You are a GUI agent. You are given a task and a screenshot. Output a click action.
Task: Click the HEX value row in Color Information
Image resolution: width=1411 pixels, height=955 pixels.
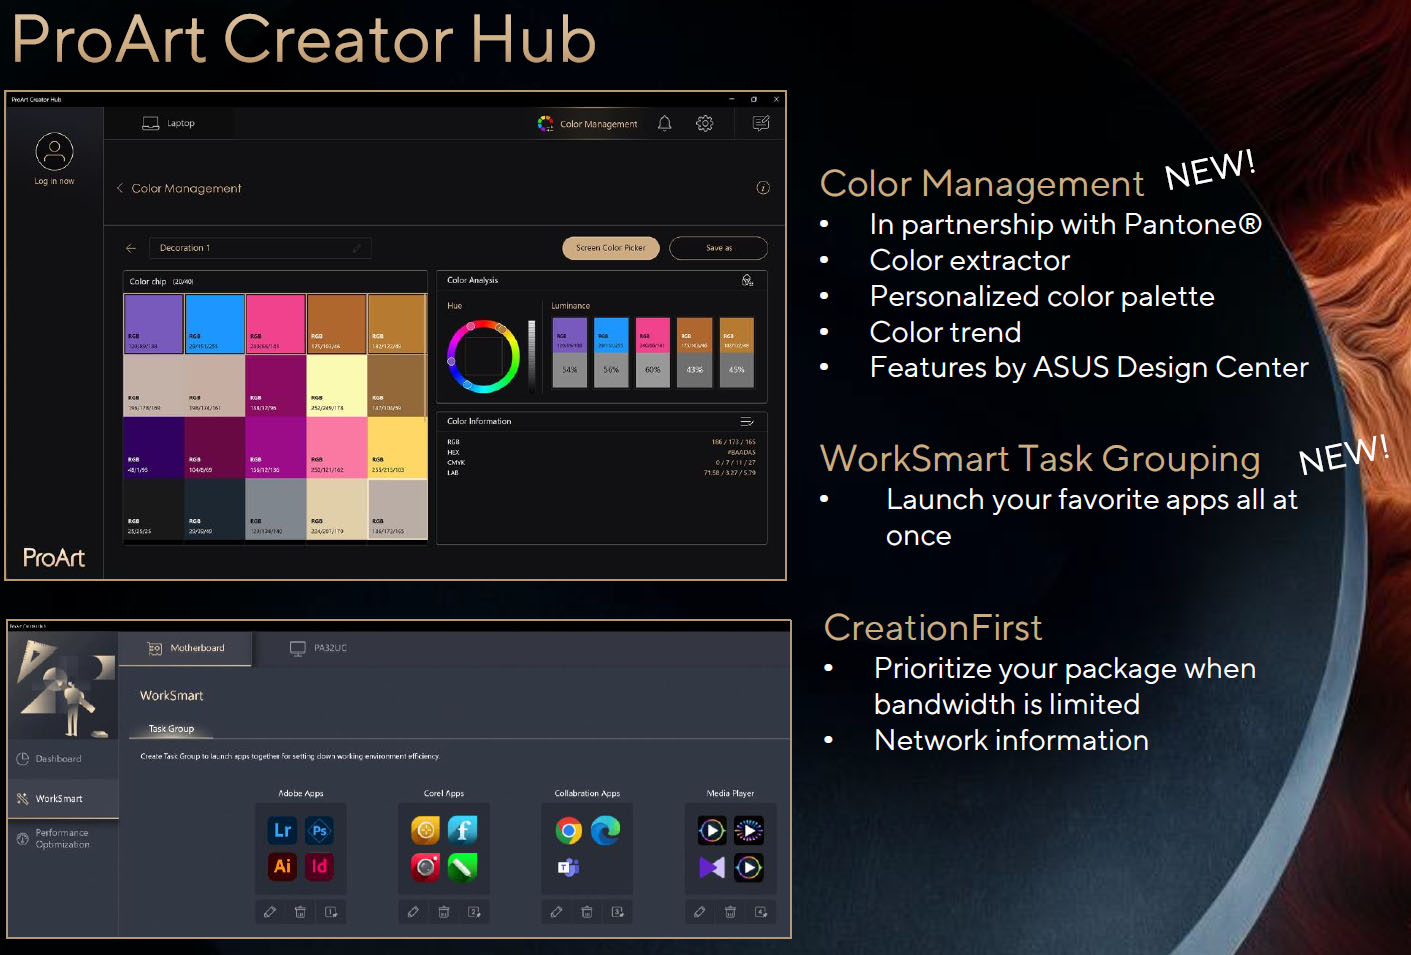coord(601,452)
